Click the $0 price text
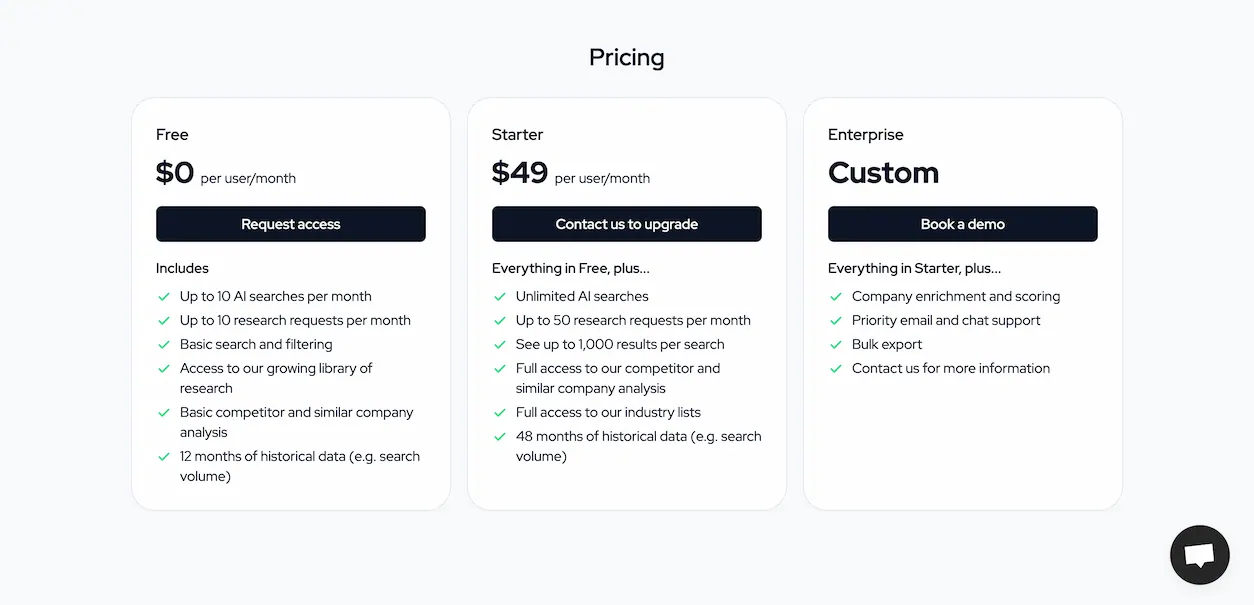This screenshot has width=1254, height=605. [x=174, y=172]
